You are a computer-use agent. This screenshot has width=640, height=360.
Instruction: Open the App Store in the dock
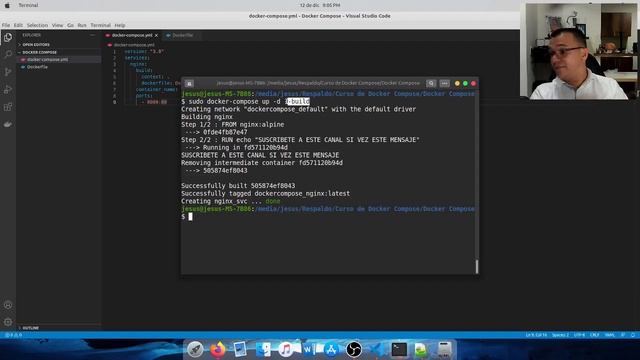click(x=331, y=349)
